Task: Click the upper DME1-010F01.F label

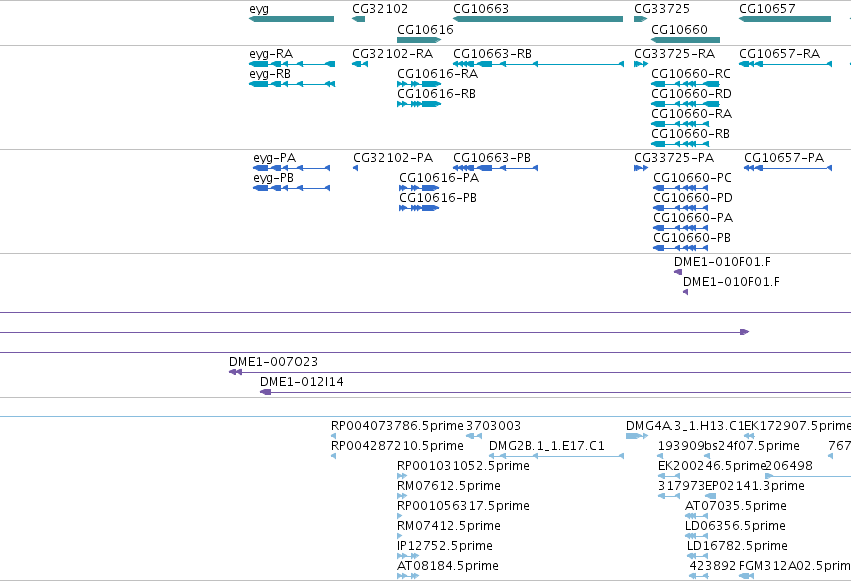Action: 722,262
